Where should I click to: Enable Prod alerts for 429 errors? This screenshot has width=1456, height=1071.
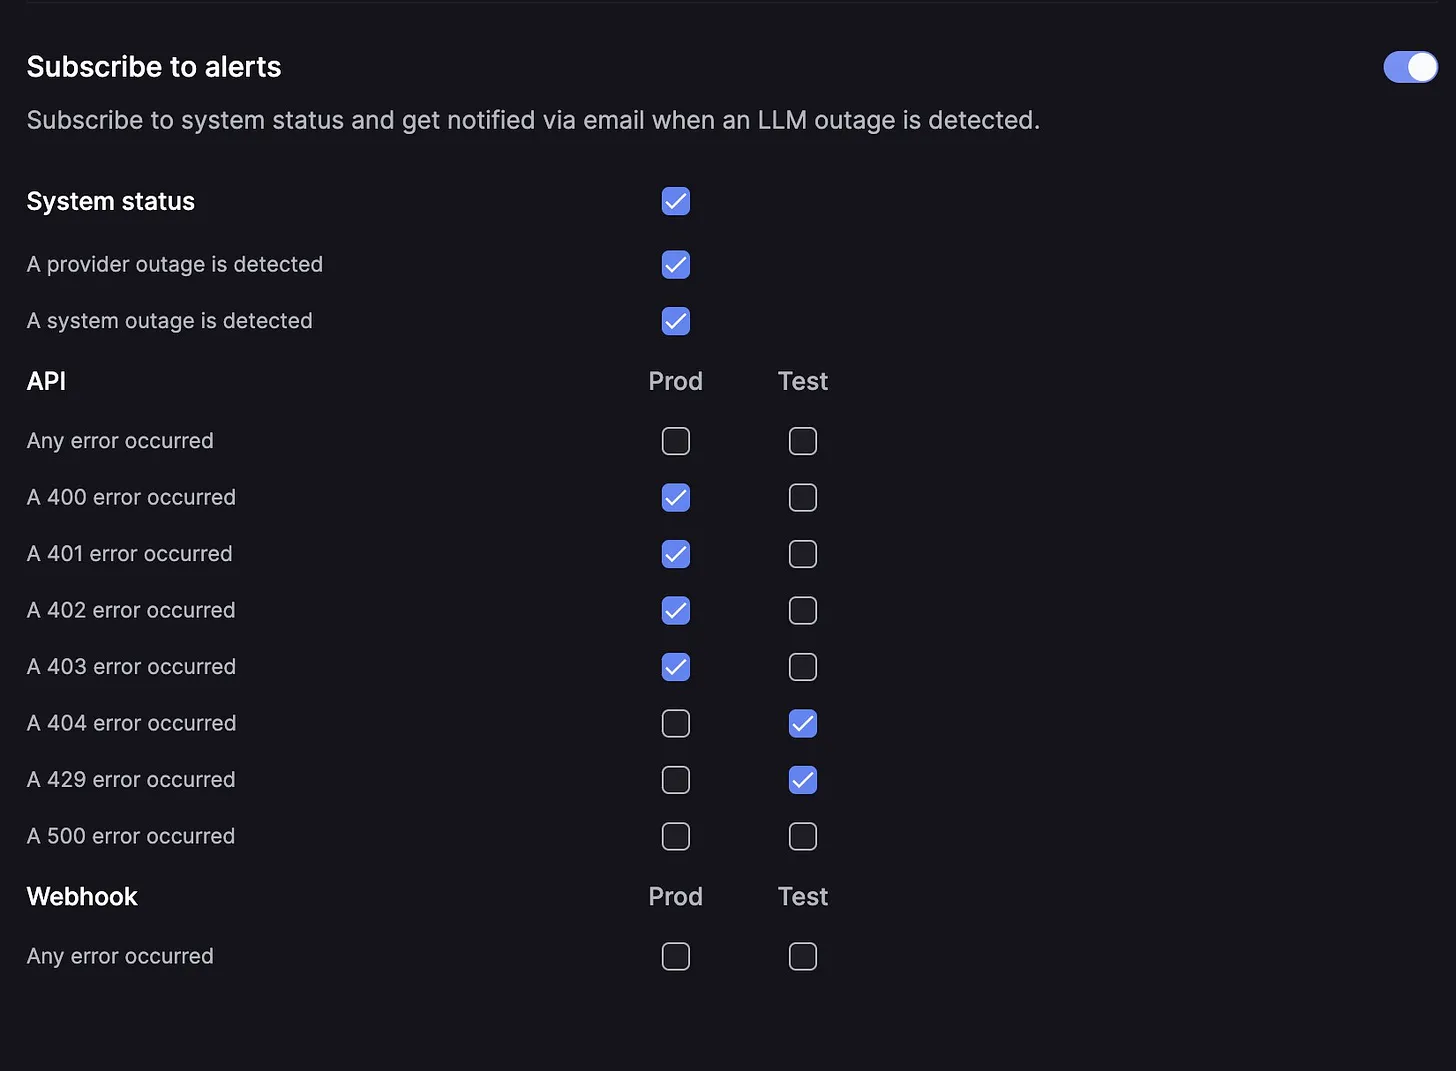(x=675, y=780)
